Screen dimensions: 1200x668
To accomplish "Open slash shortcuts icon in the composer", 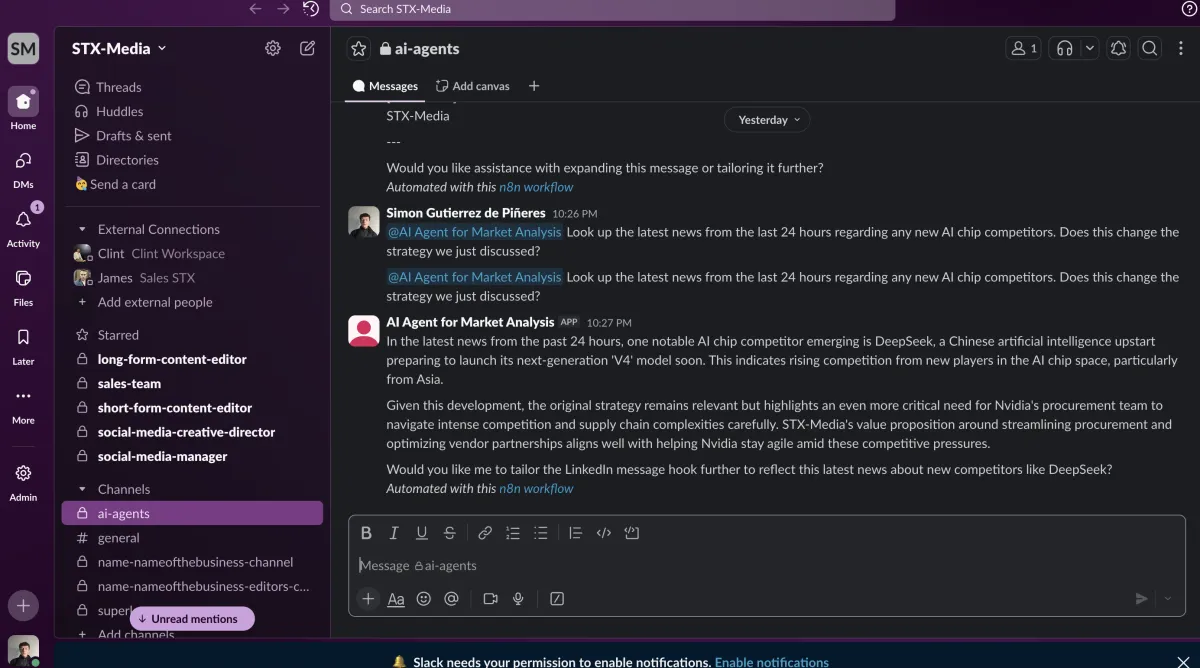I will click(557, 599).
